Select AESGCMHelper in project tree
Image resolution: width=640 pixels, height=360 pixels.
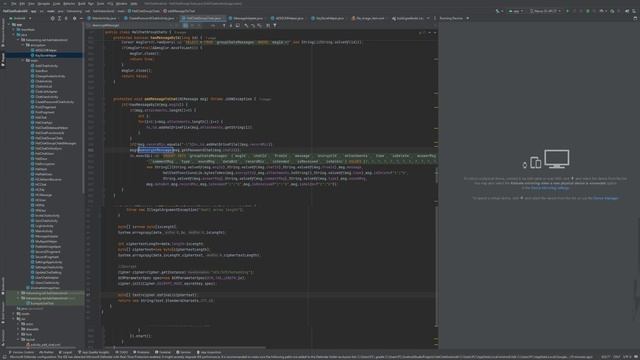[x=44, y=50]
